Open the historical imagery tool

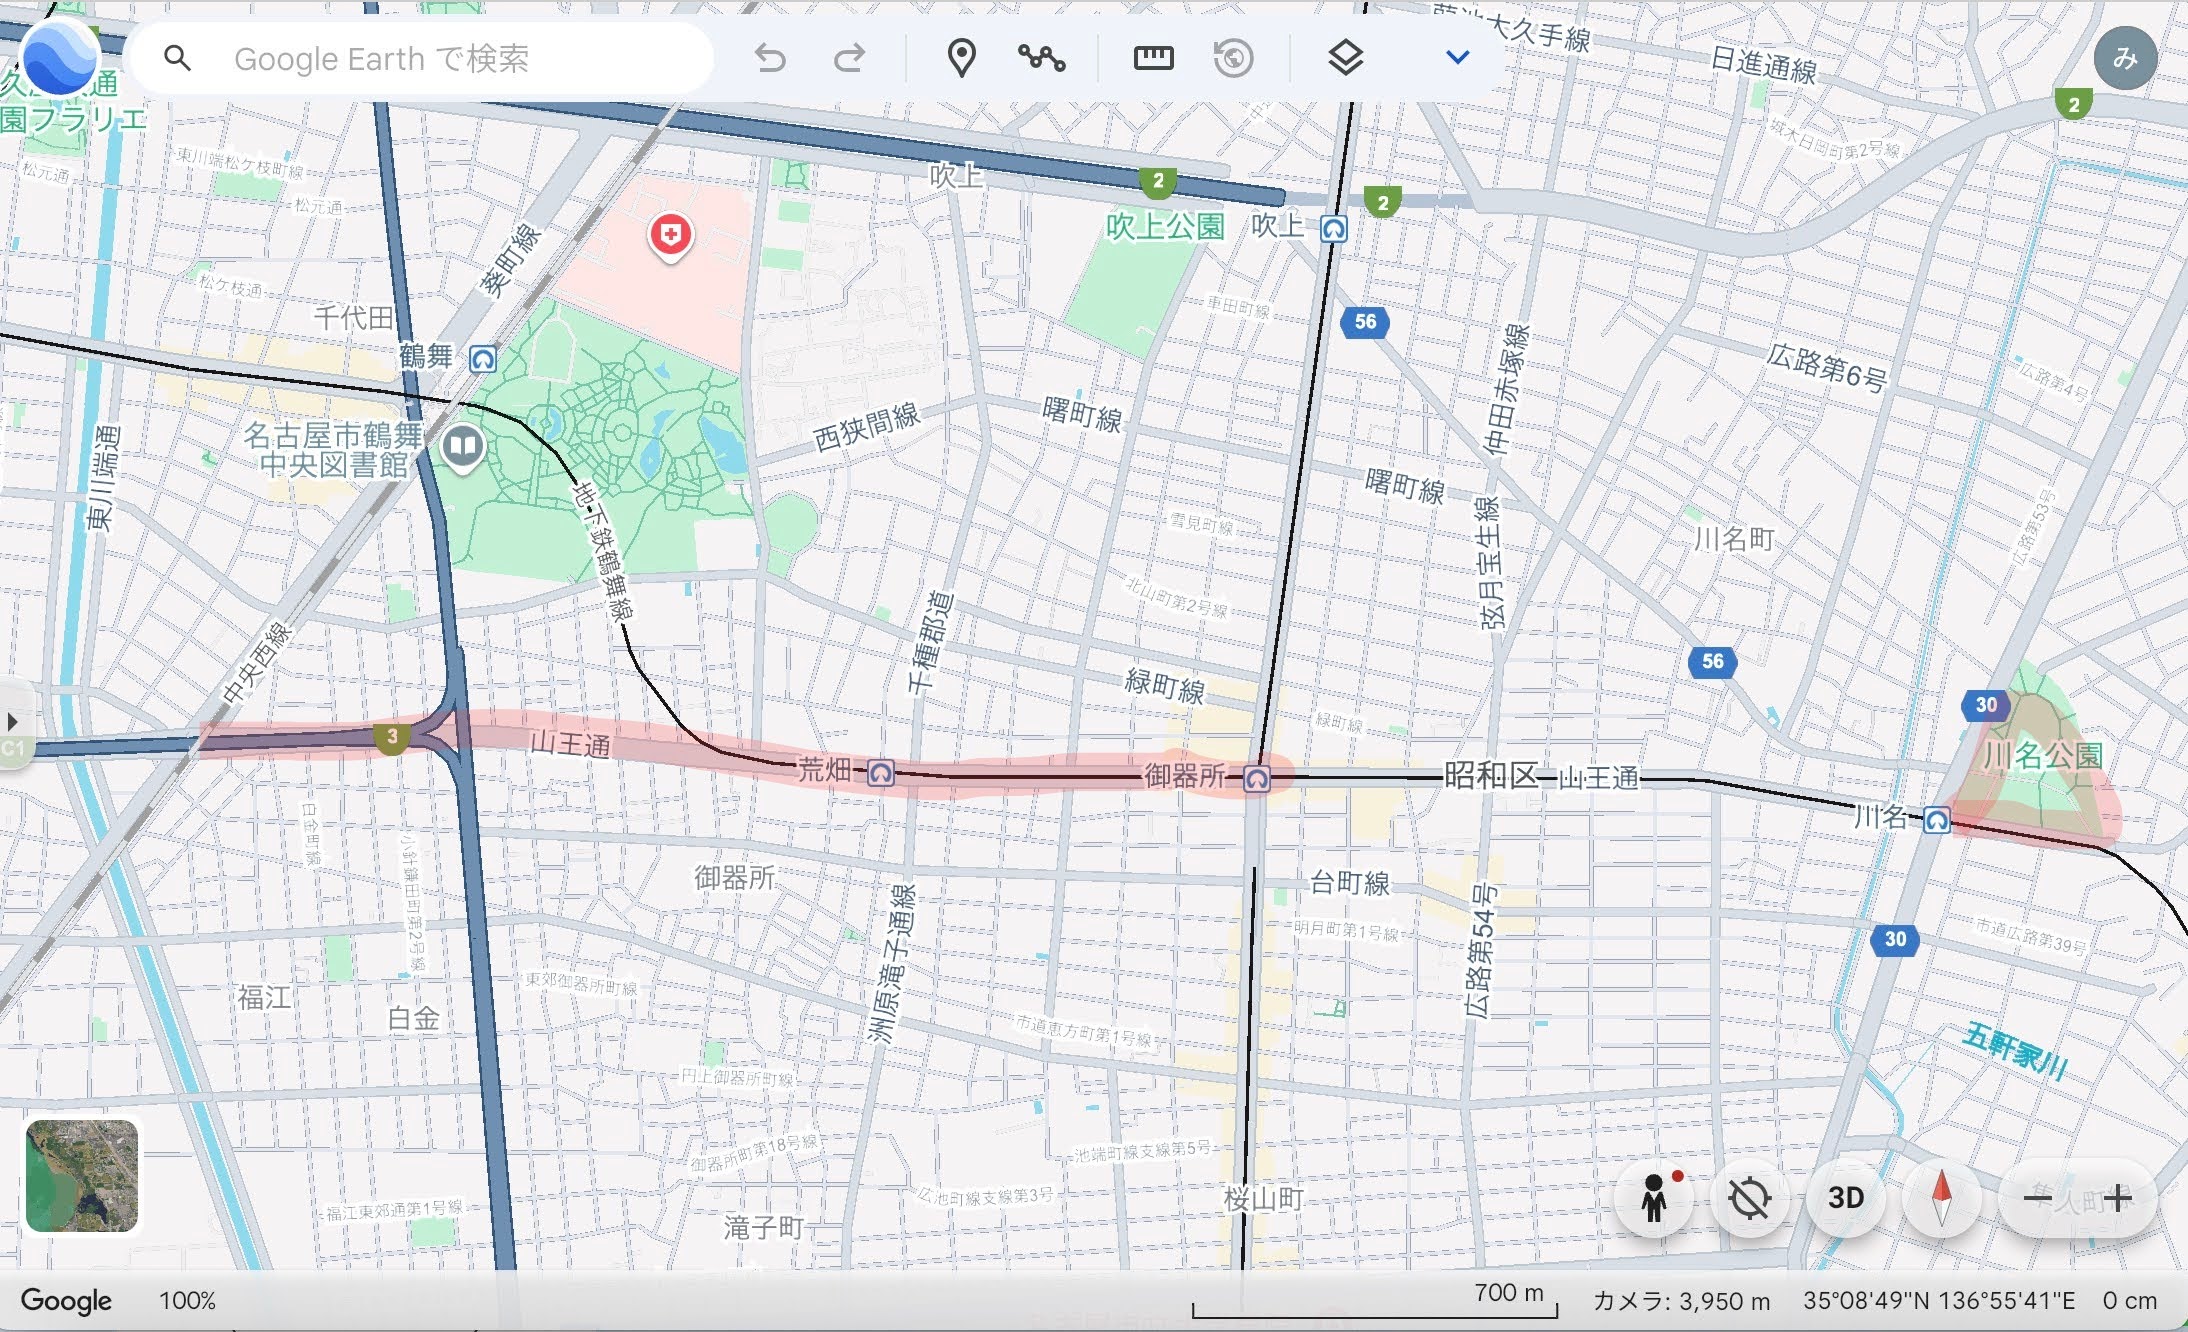(1233, 59)
